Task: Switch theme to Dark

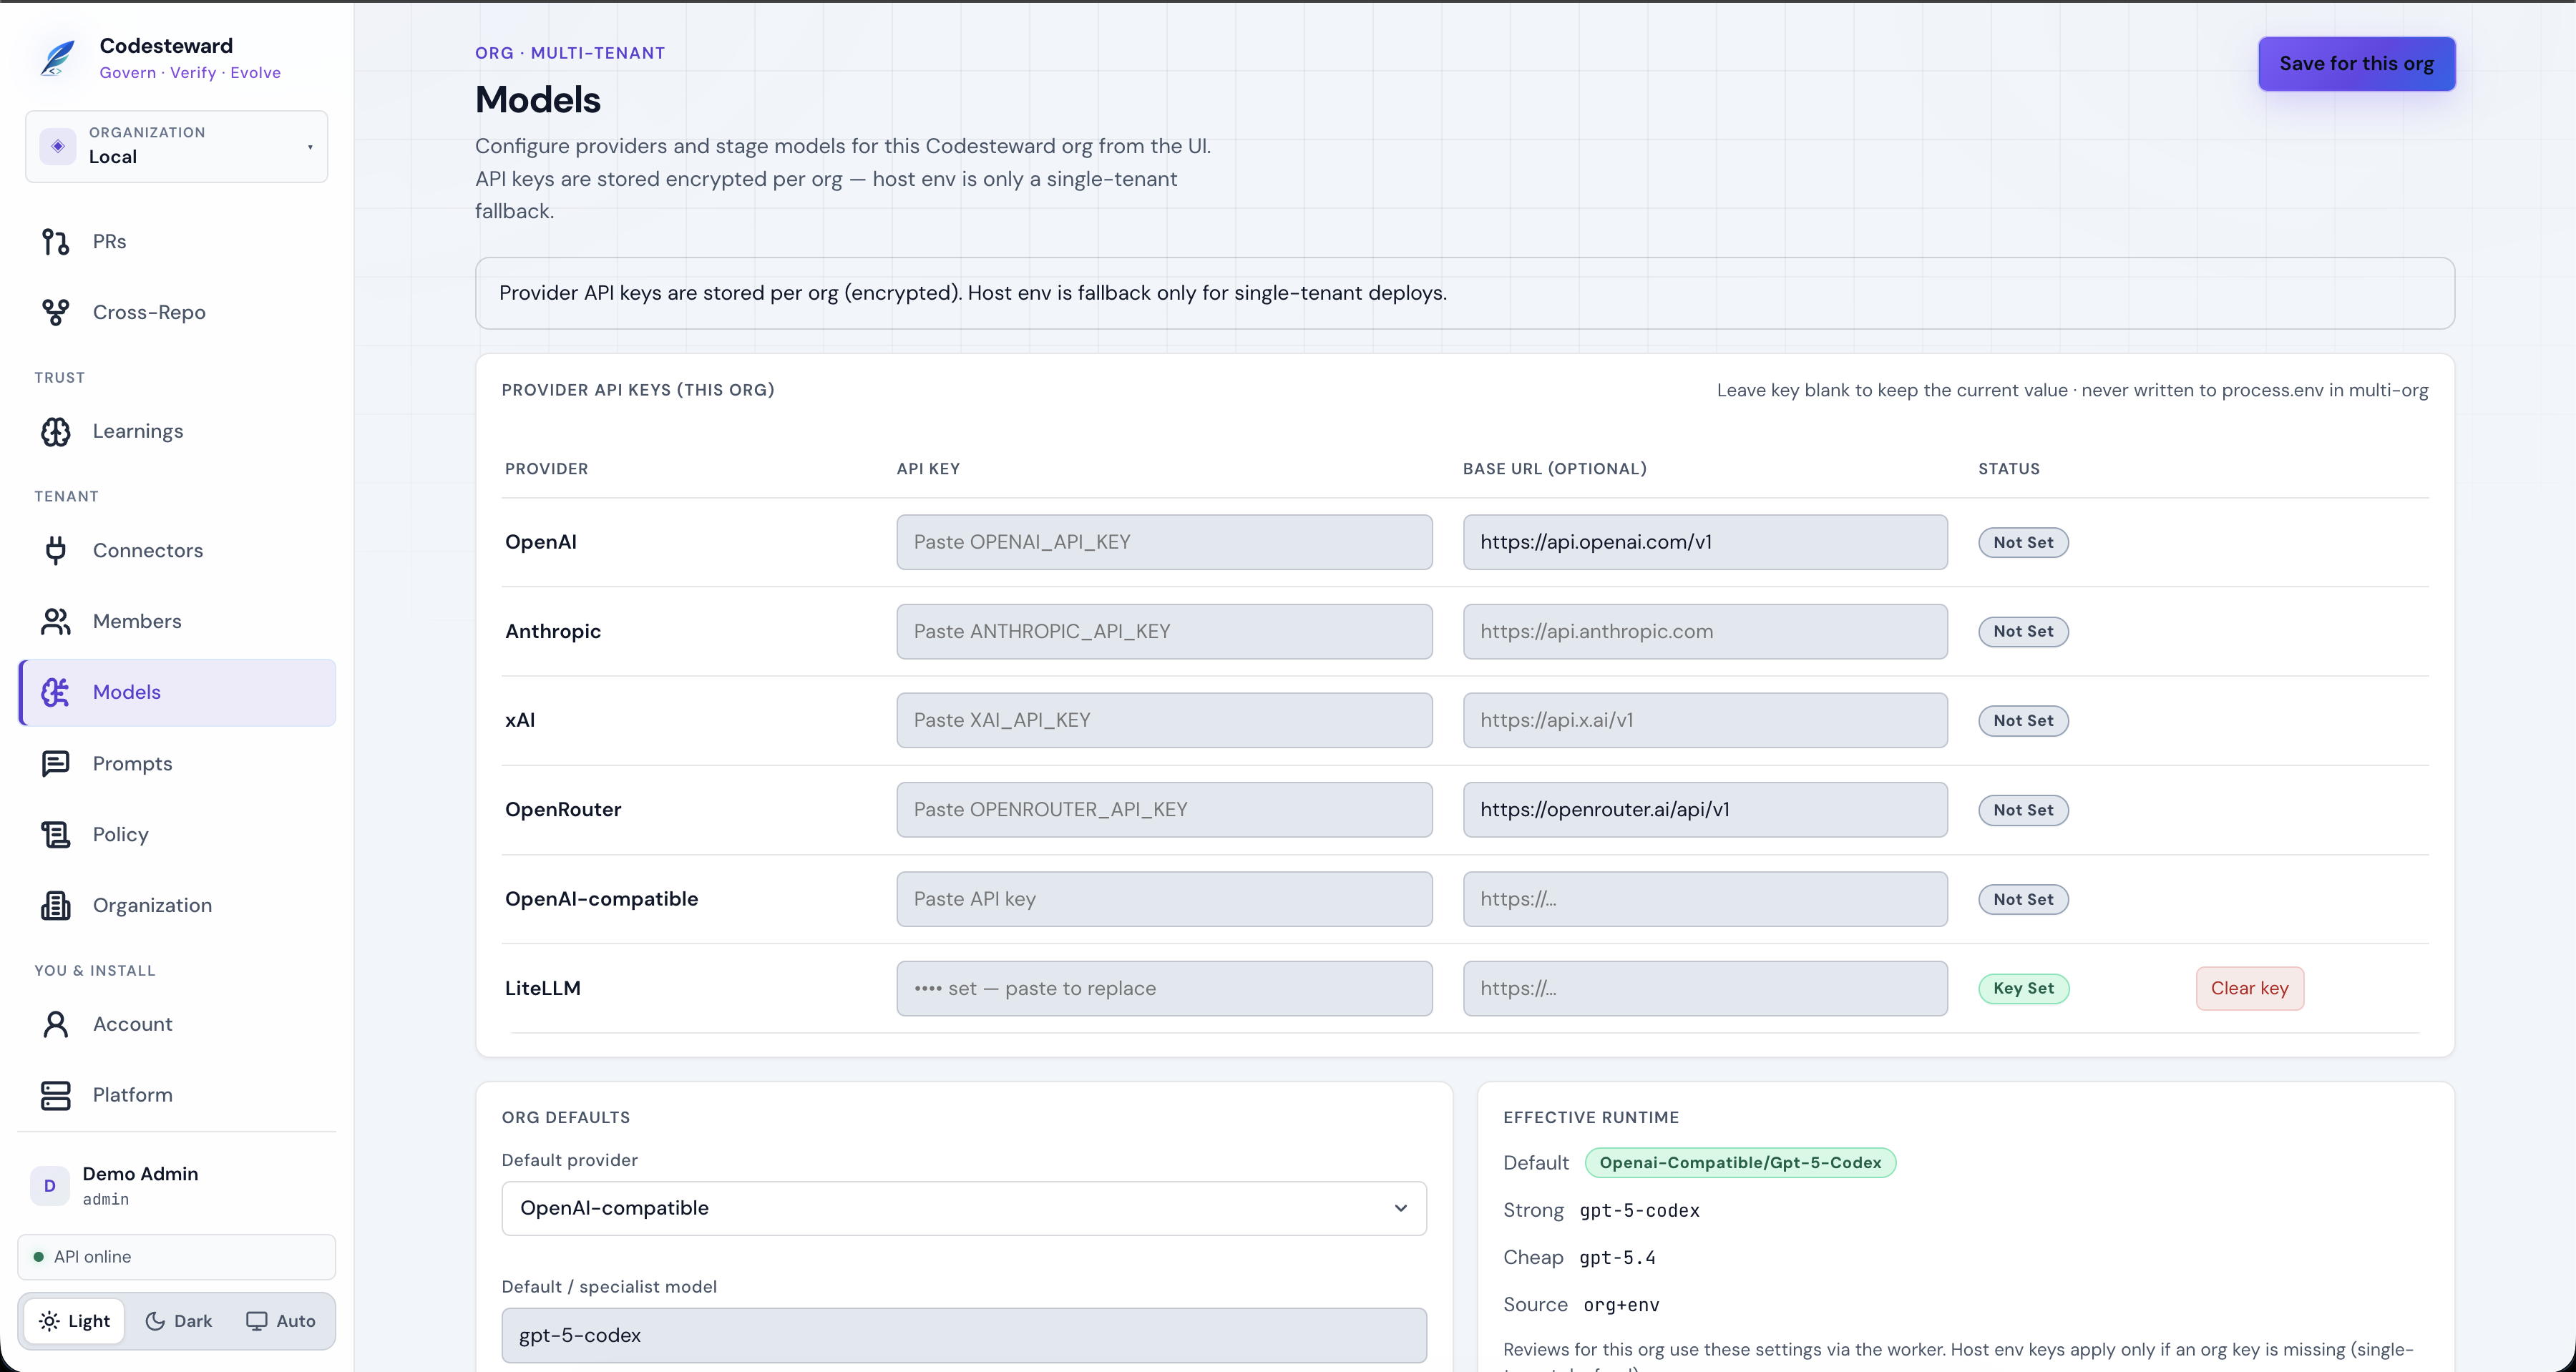Action: coord(179,1321)
